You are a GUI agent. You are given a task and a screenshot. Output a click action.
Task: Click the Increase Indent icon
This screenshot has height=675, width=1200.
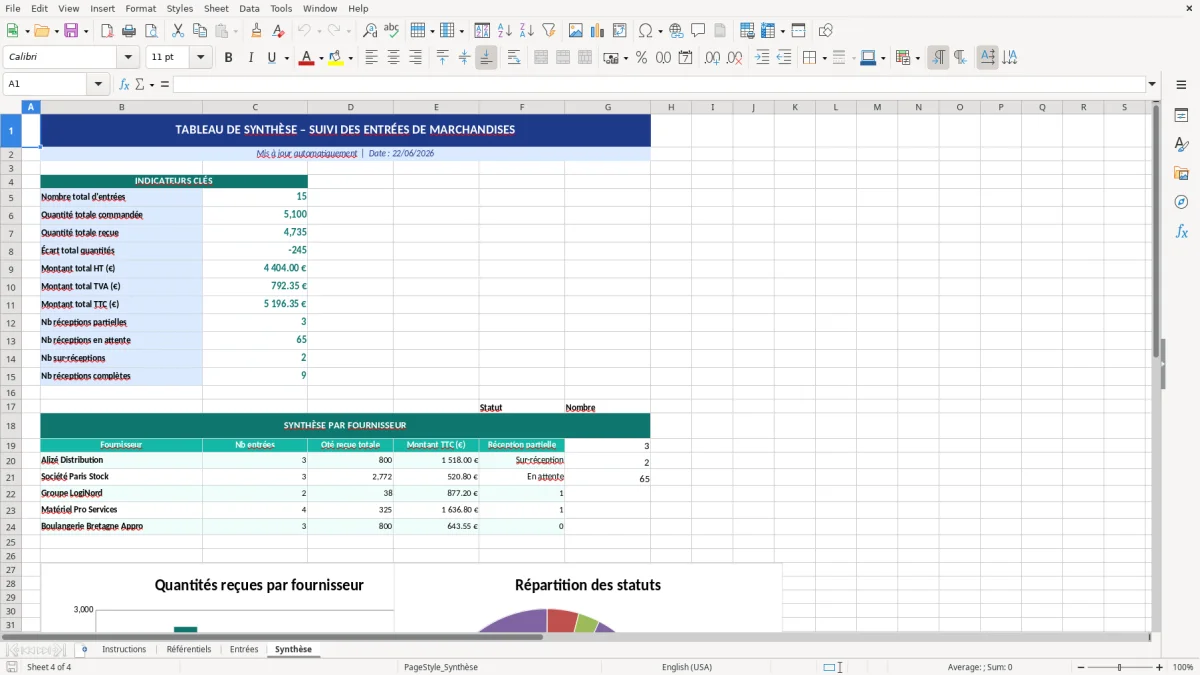762,58
